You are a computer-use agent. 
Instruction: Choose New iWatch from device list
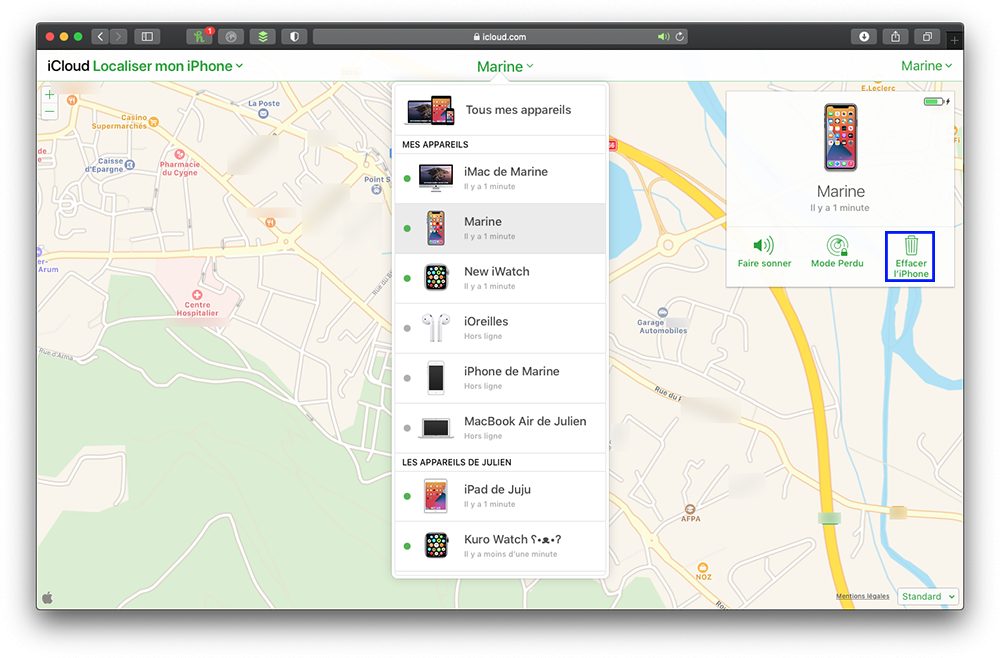(x=500, y=278)
